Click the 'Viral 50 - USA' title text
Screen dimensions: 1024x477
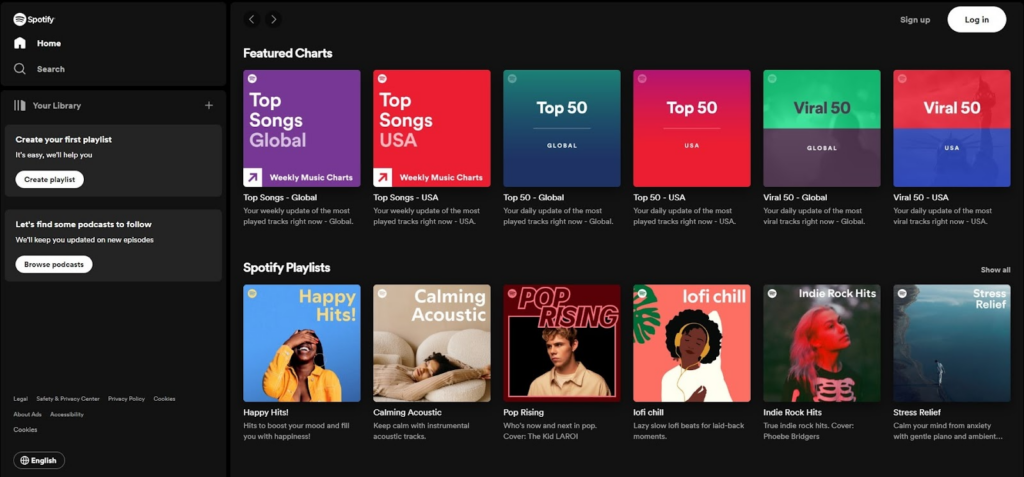pos(921,197)
